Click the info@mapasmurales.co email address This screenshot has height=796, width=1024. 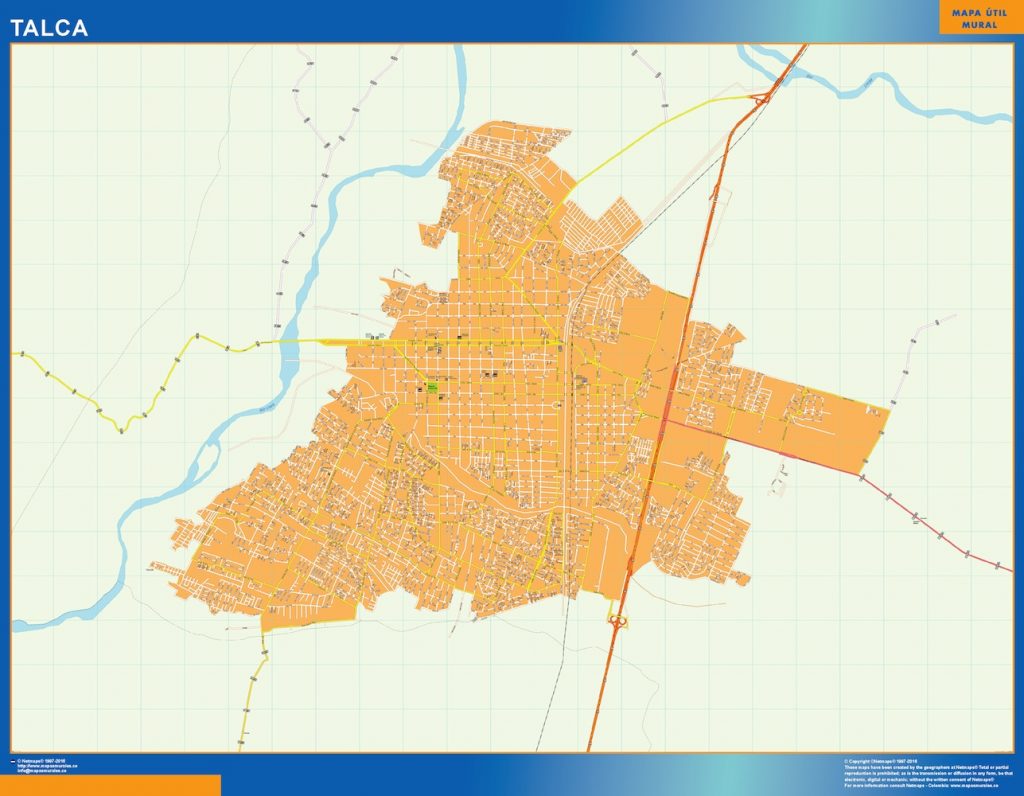42,771
